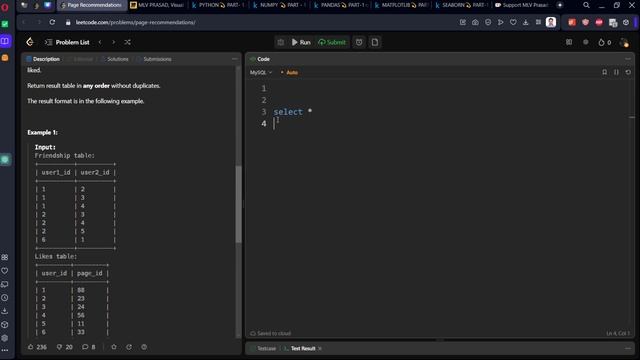Image resolution: width=640 pixels, height=360 pixels.
Task: Open the MySQL language dropdown
Action: (261, 72)
